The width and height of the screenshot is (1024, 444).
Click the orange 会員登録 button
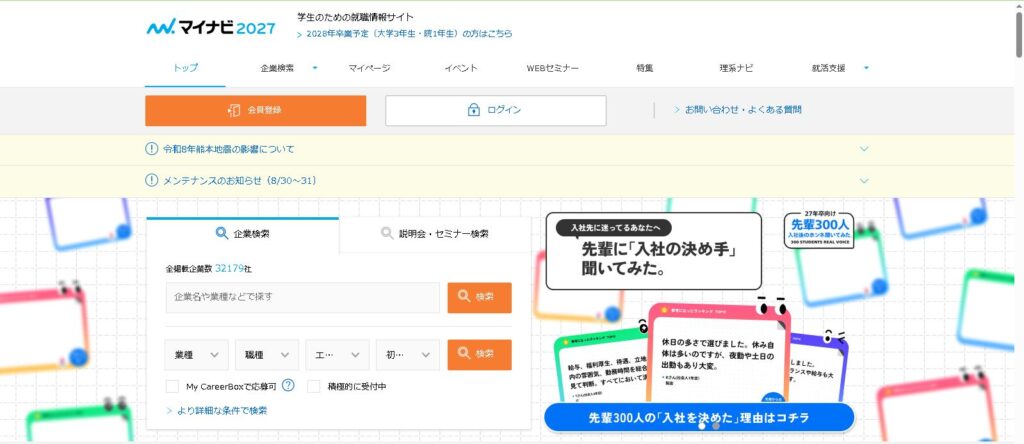tap(255, 110)
